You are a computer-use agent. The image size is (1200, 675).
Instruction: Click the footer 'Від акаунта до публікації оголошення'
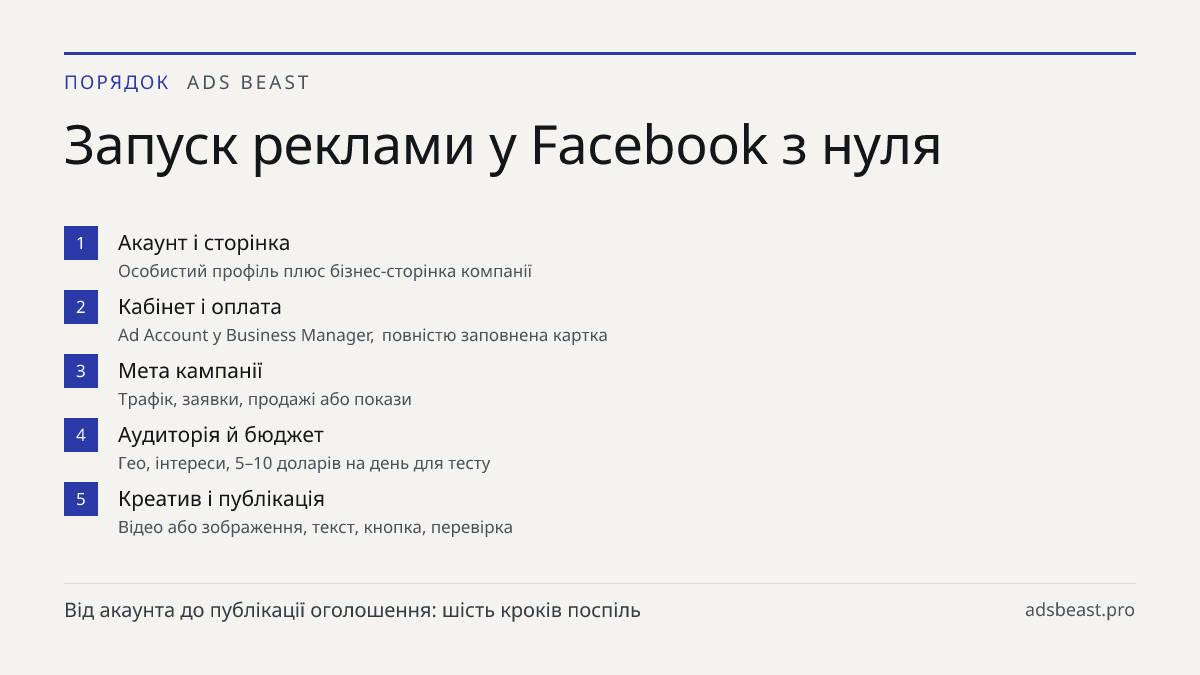249,610
